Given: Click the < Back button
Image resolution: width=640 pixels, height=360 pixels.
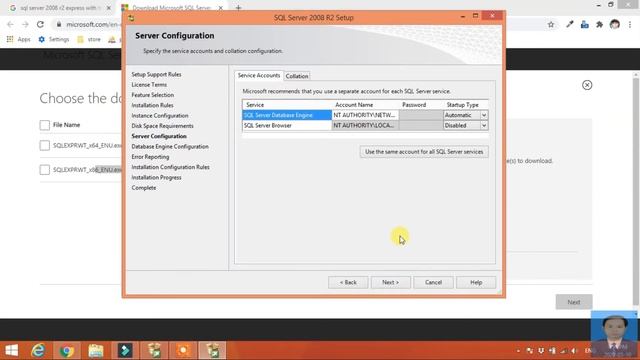Looking at the screenshot, I should pyautogui.click(x=348, y=282).
